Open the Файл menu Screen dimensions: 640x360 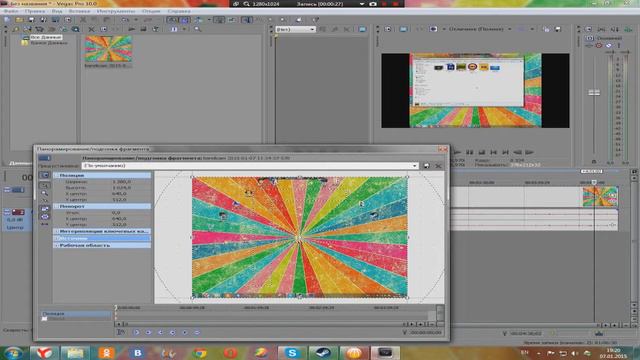[11, 11]
